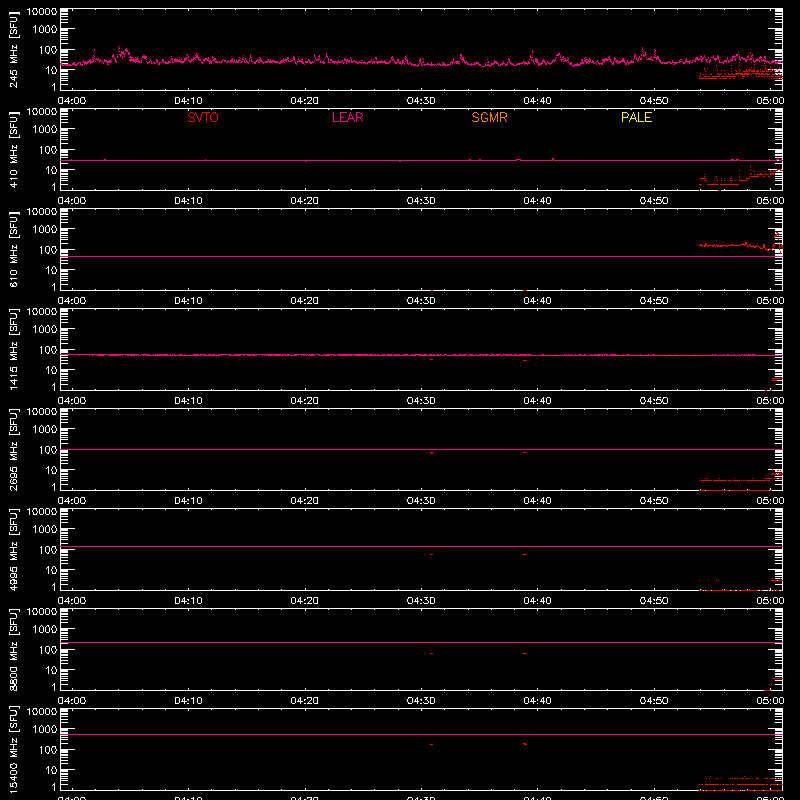Select the 245 MHz [SFU] axis title
The height and width of the screenshot is (800, 800).
(14, 50)
